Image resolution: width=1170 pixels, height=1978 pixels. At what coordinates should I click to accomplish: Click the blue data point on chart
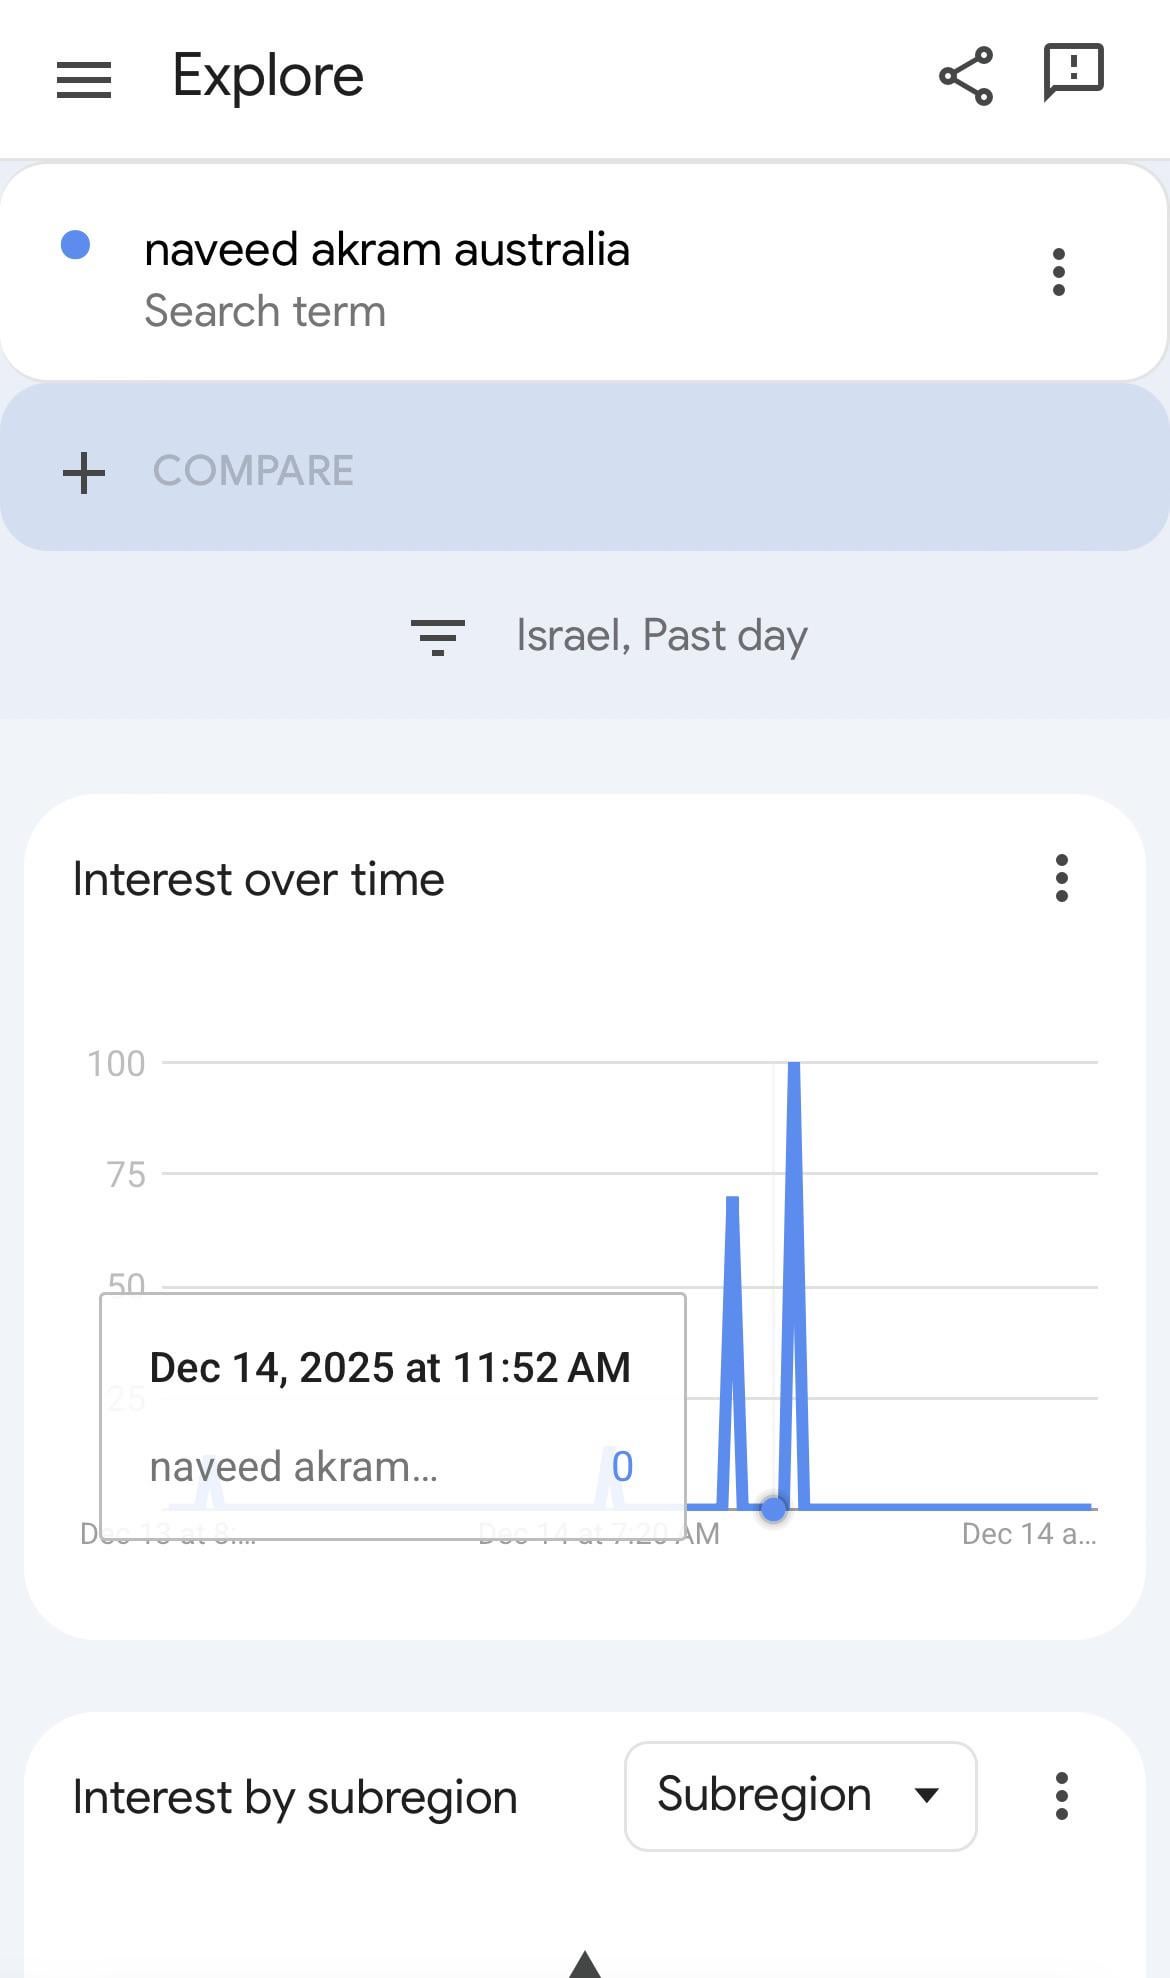(x=773, y=1508)
